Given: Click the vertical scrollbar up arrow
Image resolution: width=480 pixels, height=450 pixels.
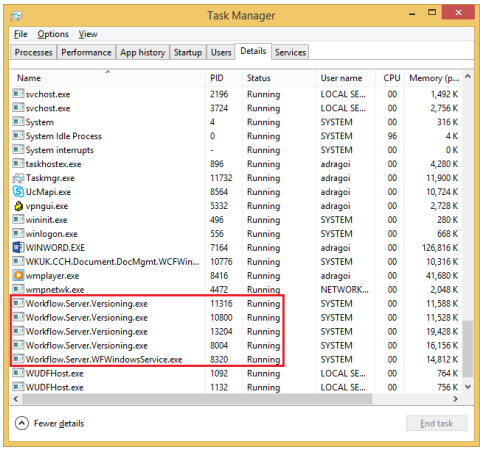Looking at the screenshot, I should tap(468, 77).
